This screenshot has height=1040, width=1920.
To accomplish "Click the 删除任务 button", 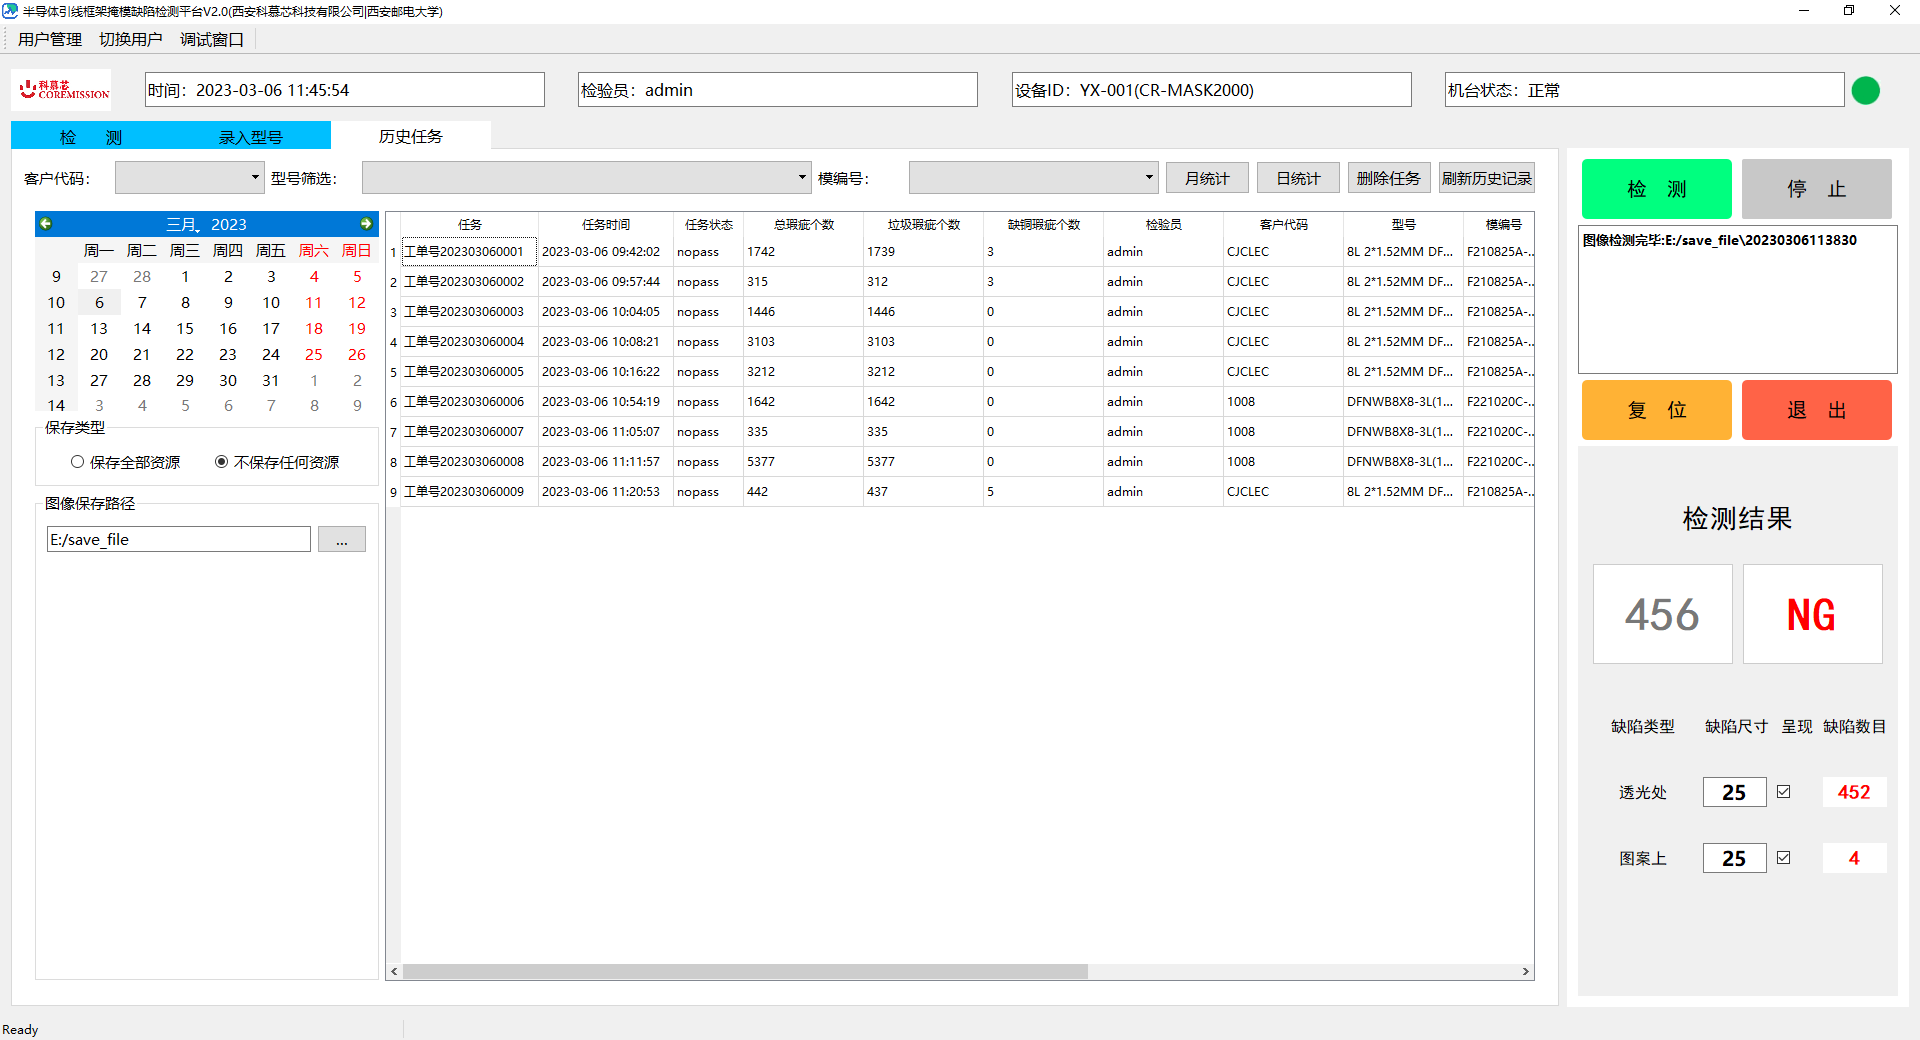I will click(1388, 178).
